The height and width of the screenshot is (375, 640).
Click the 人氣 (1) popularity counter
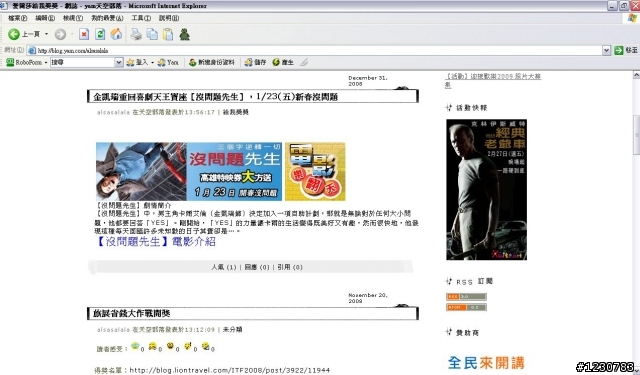(224, 267)
